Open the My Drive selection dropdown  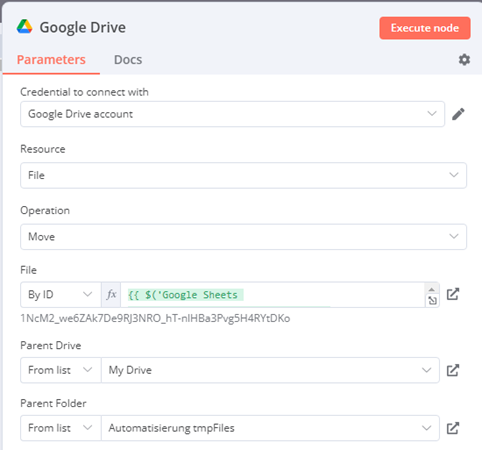pos(270,370)
